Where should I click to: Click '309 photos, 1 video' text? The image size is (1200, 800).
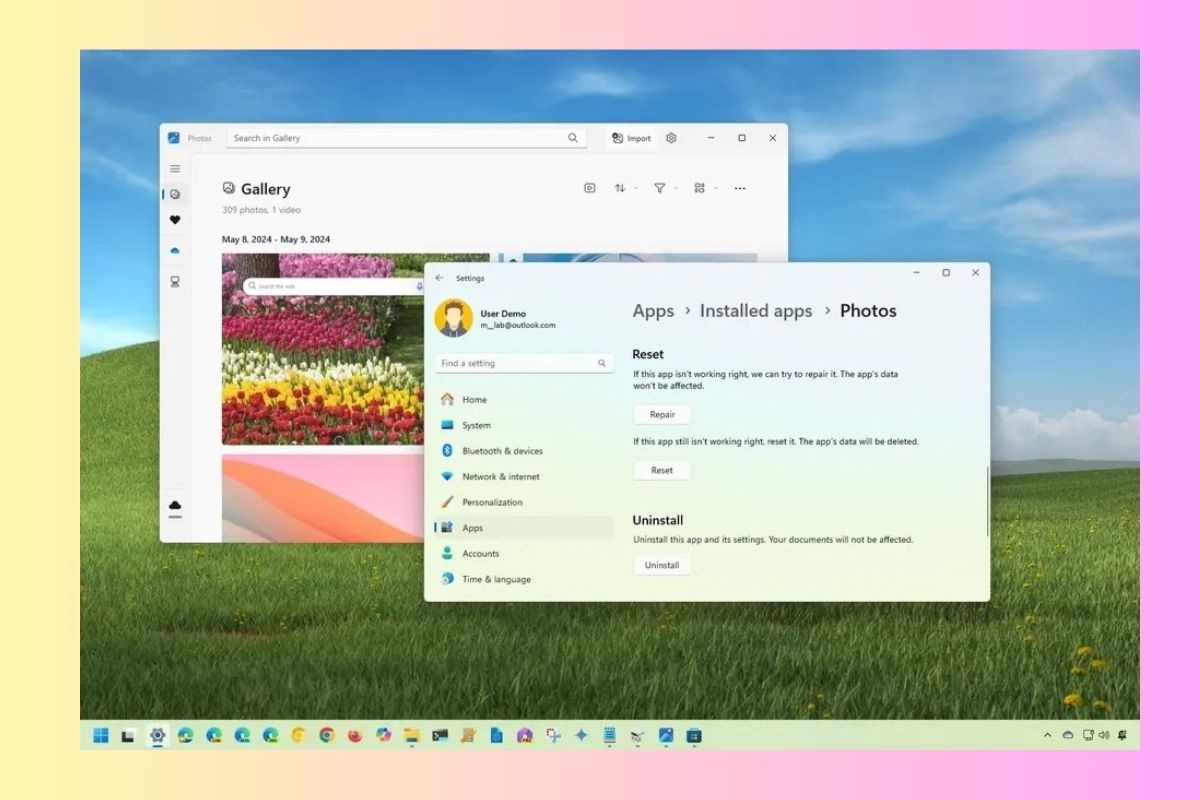tap(261, 210)
